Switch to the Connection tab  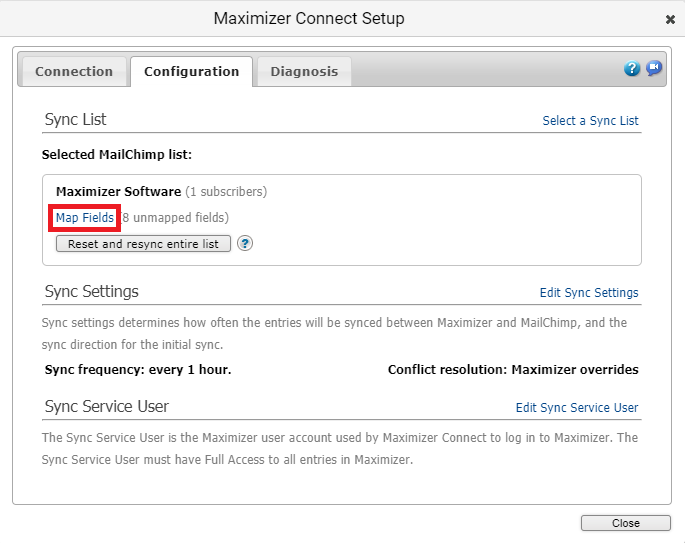(x=74, y=71)
